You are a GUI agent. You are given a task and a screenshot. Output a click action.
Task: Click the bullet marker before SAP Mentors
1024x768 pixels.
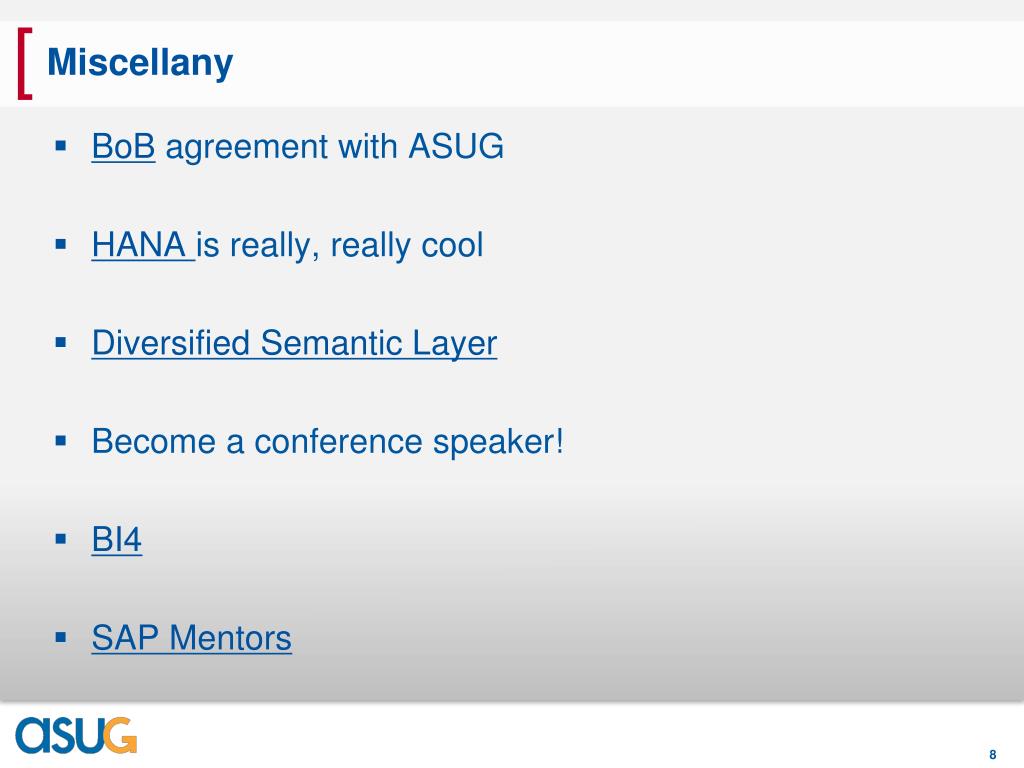[x=61, y=637]
